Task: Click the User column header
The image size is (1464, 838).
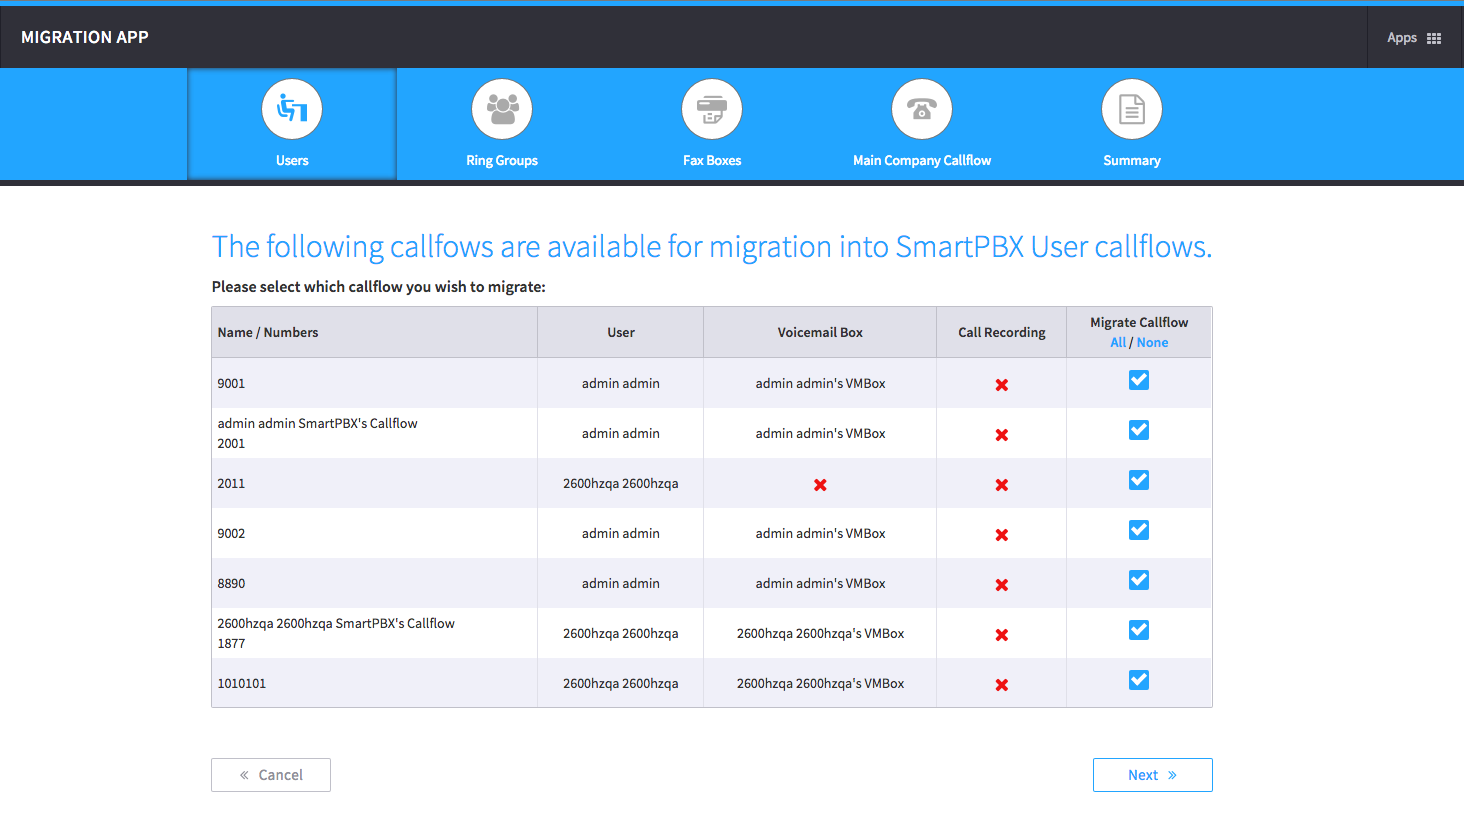Action: 621,332
